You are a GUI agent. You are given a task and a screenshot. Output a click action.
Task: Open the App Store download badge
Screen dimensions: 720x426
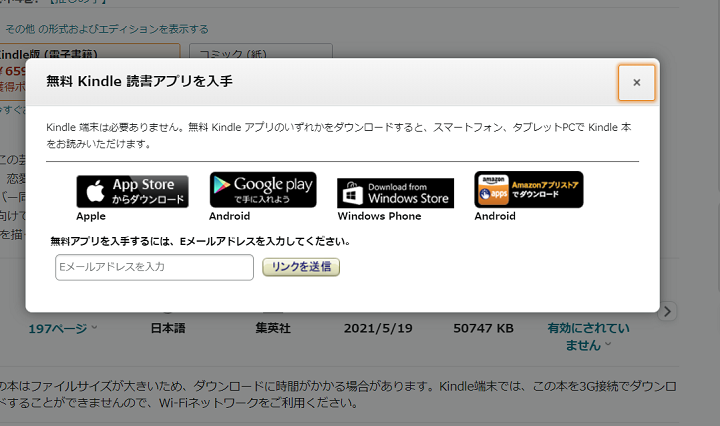[132, 191]
